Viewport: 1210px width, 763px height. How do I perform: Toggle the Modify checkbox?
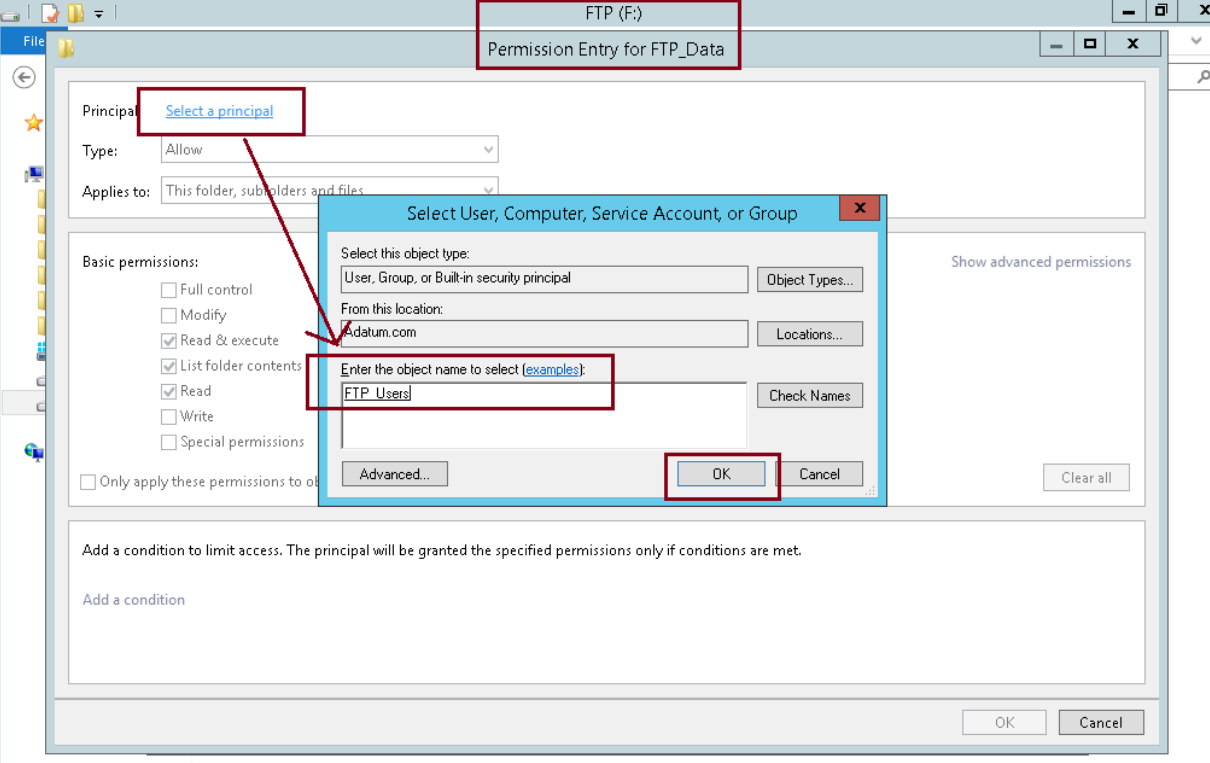(168, 315)
